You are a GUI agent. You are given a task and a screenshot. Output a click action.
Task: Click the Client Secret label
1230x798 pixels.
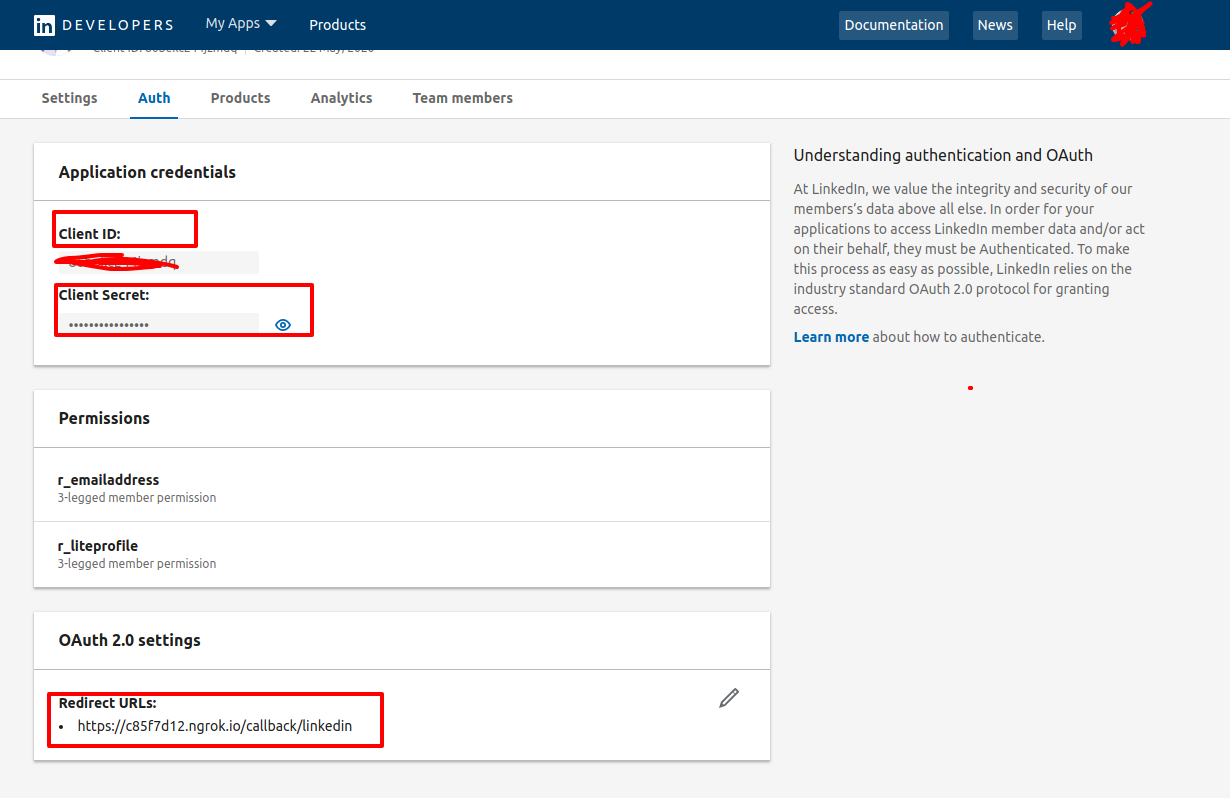point(104,295)
